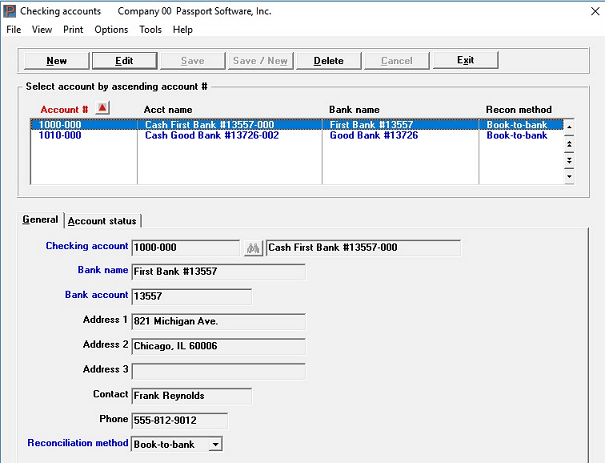Image resolution: width=605 pixels, height=463 pixels.
Task: Open the Print menu
Action: click(73, 30)
